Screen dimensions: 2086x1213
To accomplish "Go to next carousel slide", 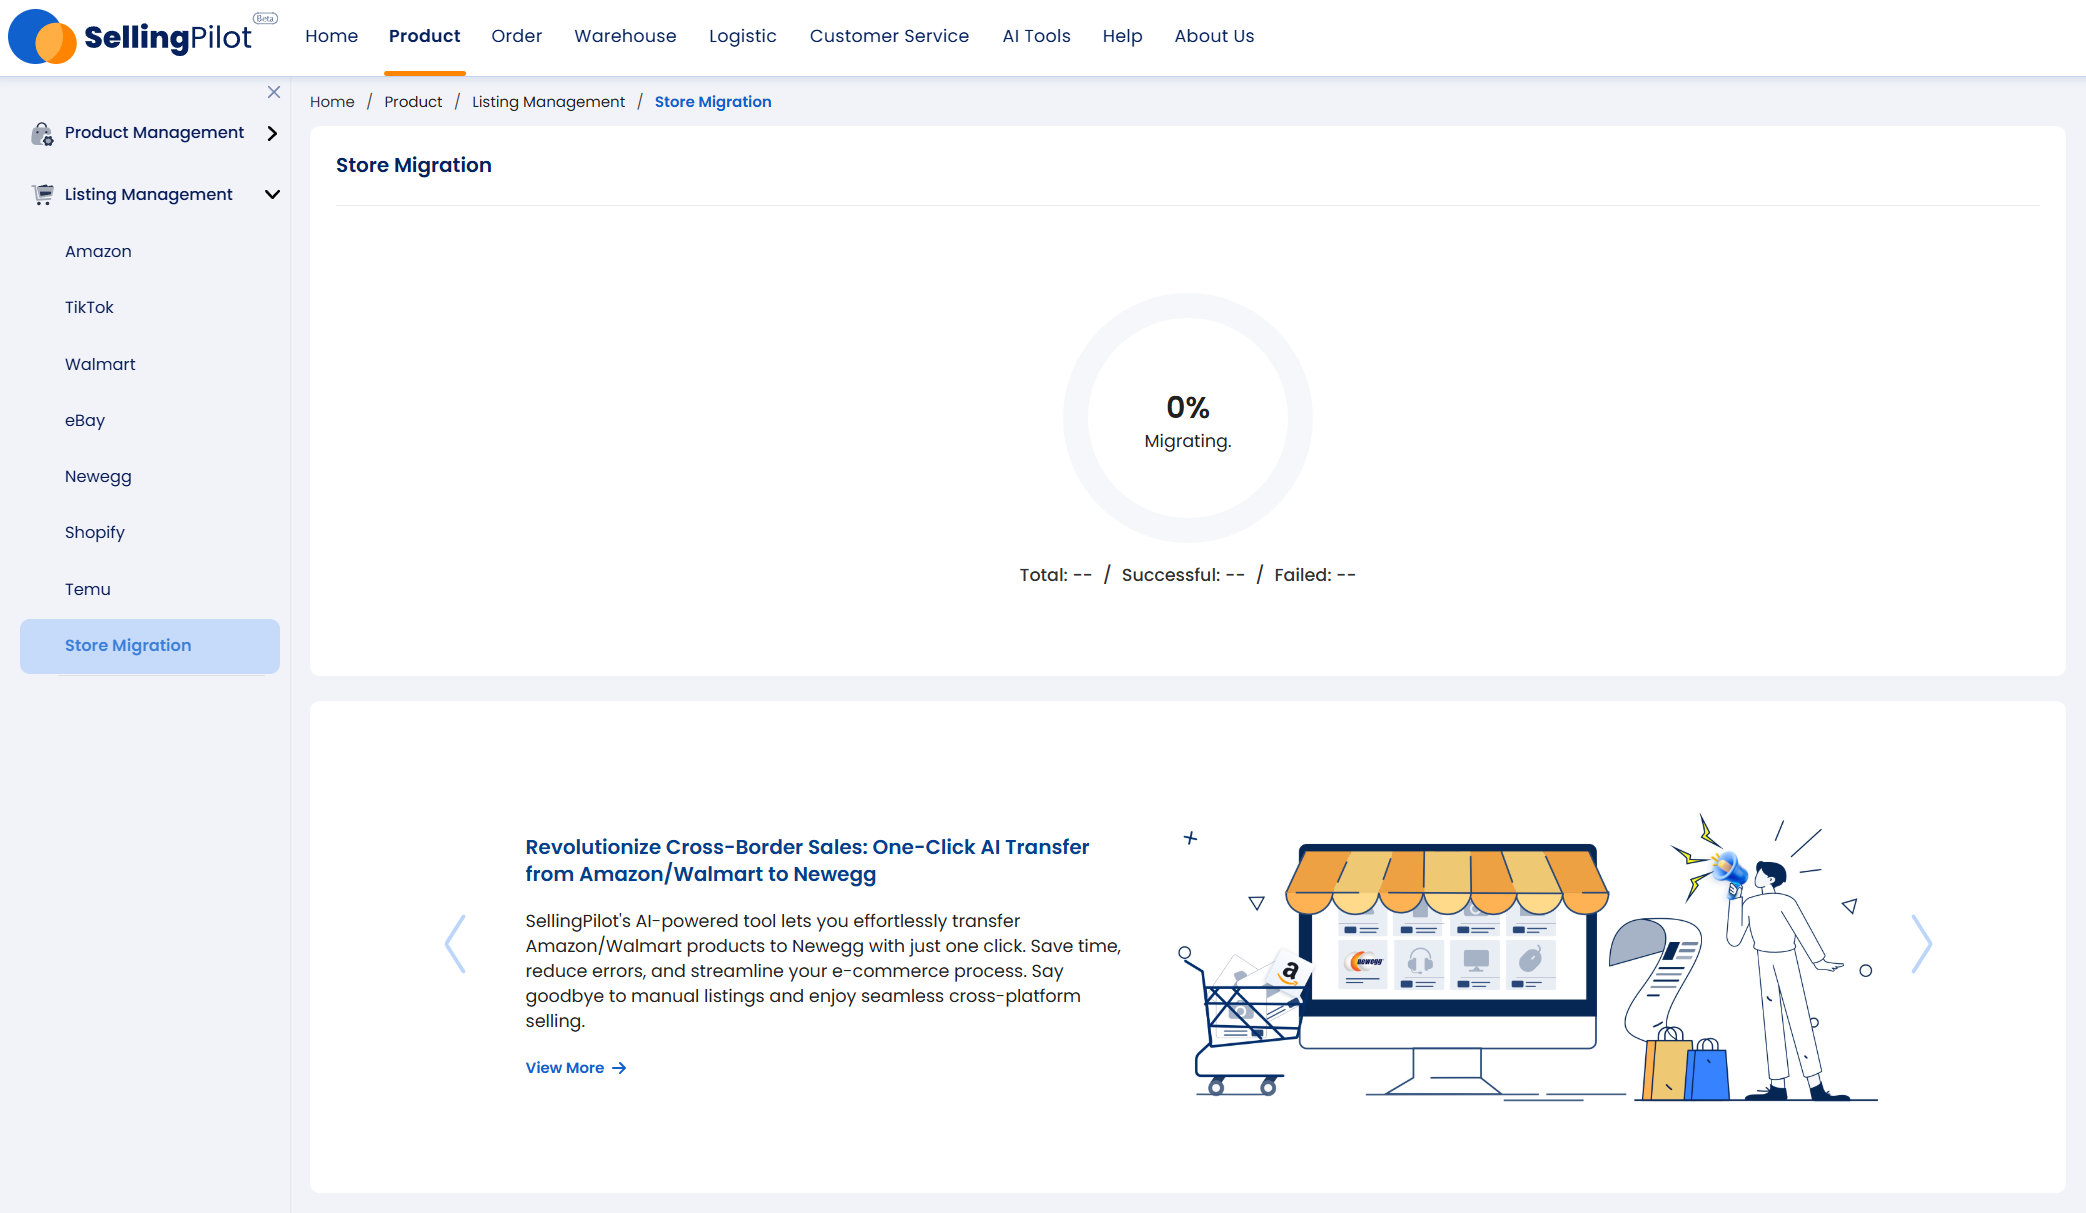I will point(1921,943).
